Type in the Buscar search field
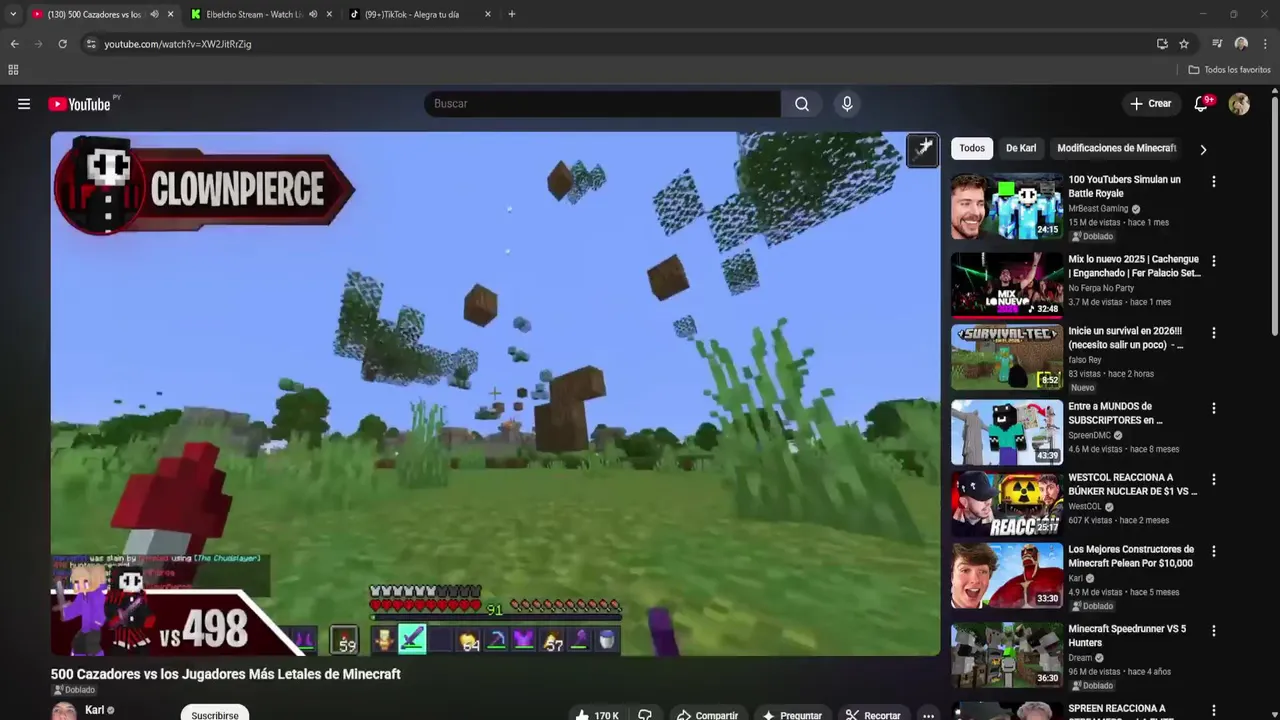1280x720 pixels. click(x=602, y=104)
